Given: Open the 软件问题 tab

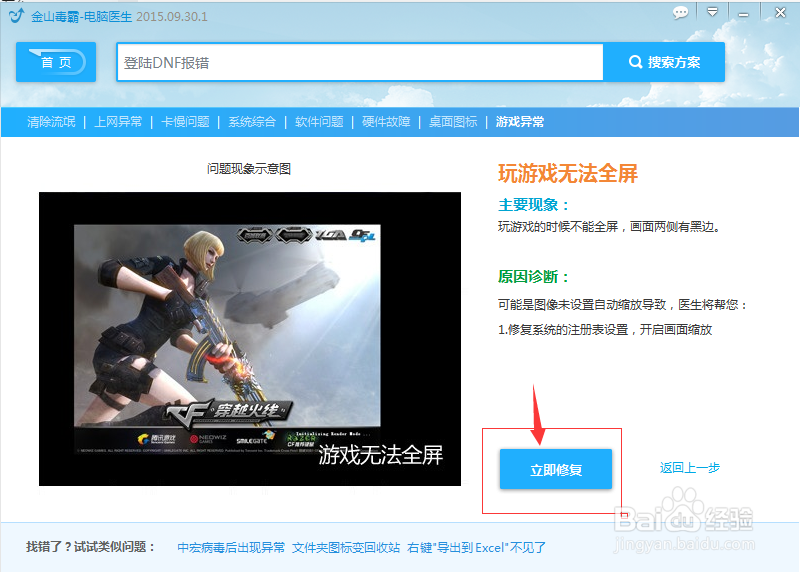Looking at the screenshot, I should pos(319,122).
